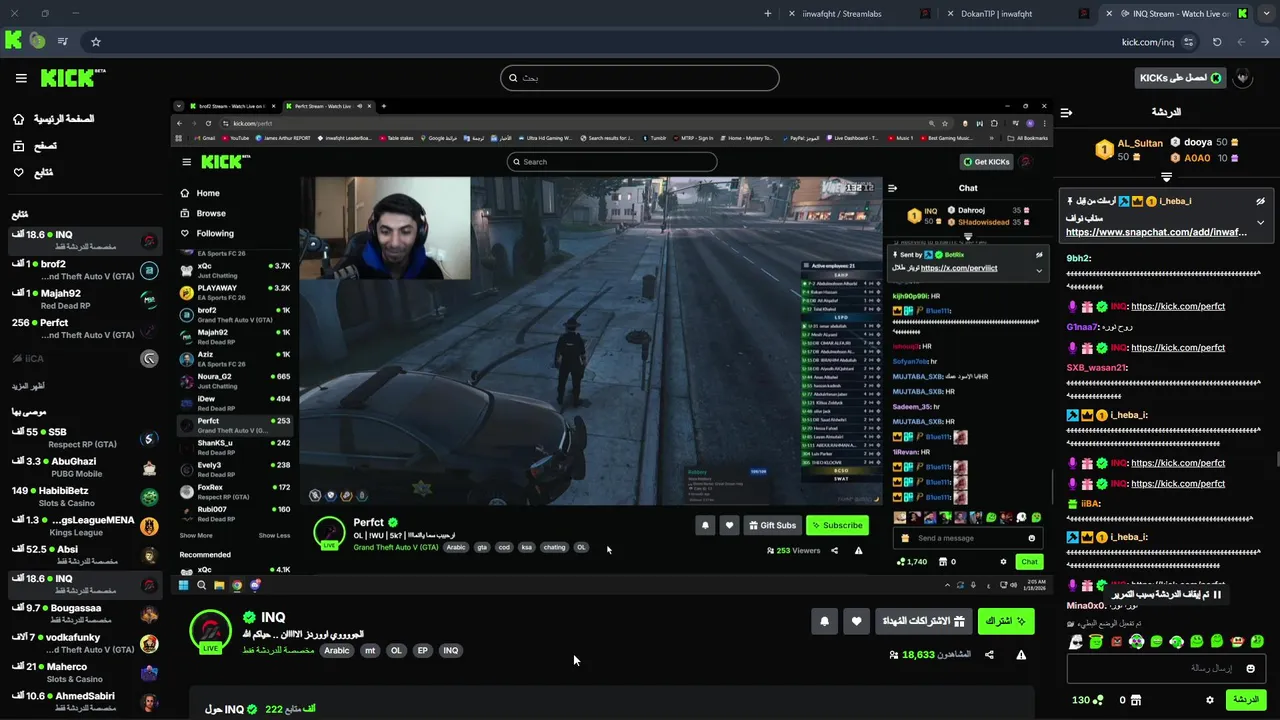The height and width of the screenshot is (720, 1280).
Task: Open browser site settings icon
Action: coord(1188,42)
